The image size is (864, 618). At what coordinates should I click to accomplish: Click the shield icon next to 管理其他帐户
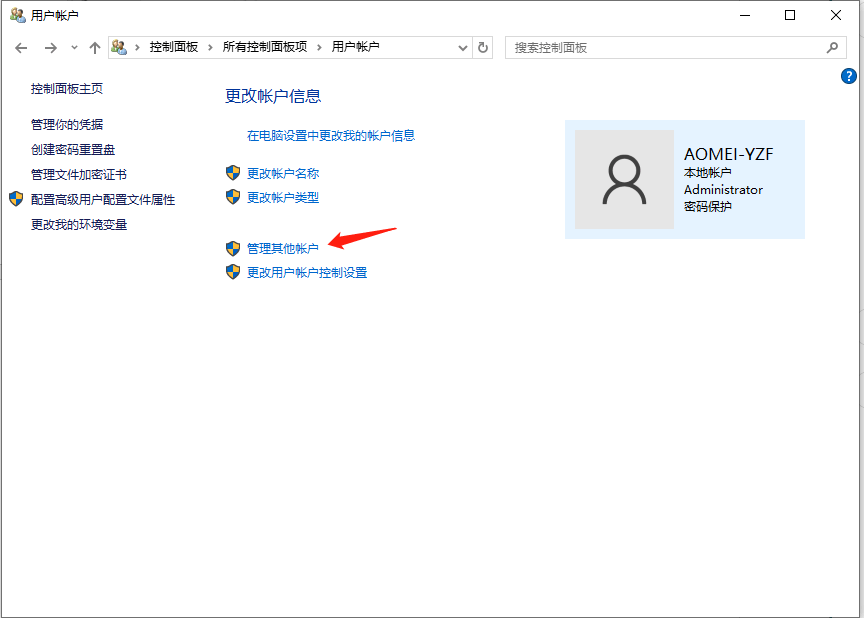pos(232,247)
